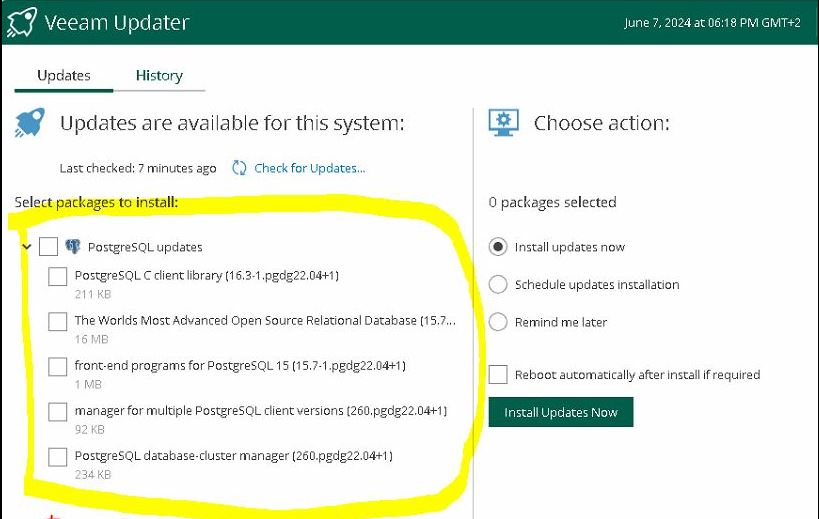Click front-end programs for PostgreSQL 15 text
The height and width of the screenshot is (519, 819).
pos(240,365)
